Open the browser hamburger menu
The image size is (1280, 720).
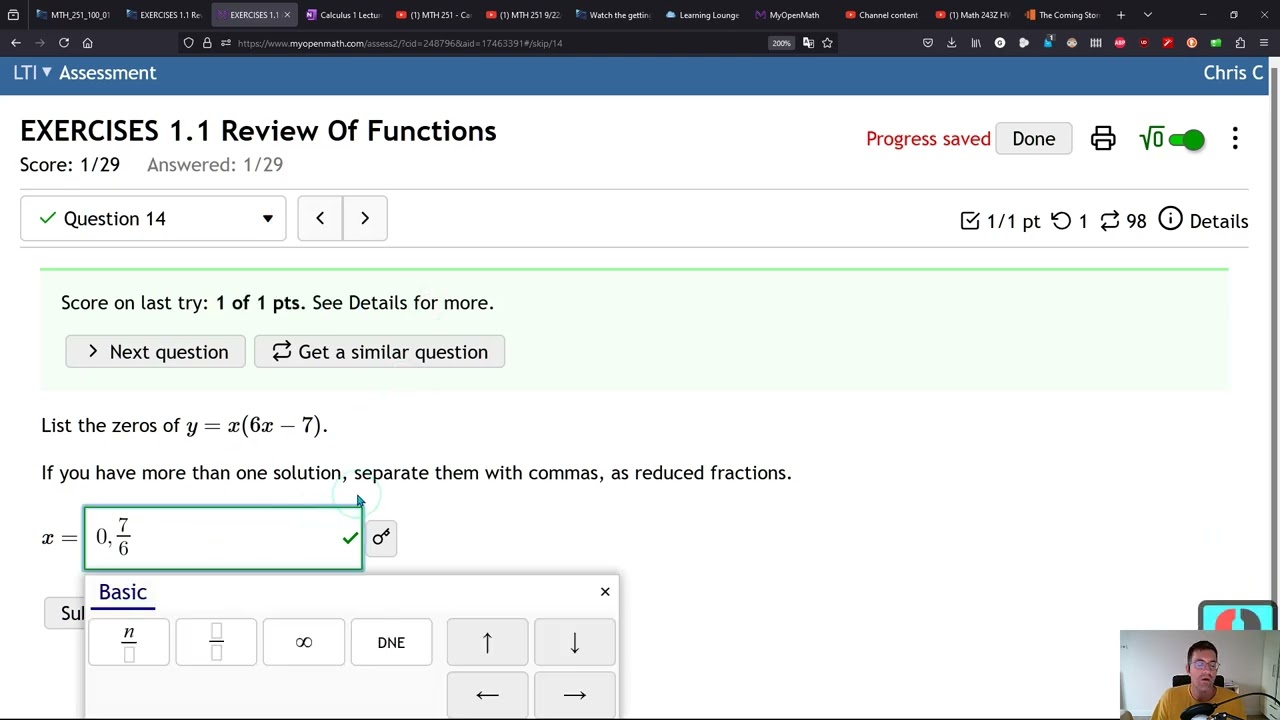pyautogui.click(x=1264, y=43)
